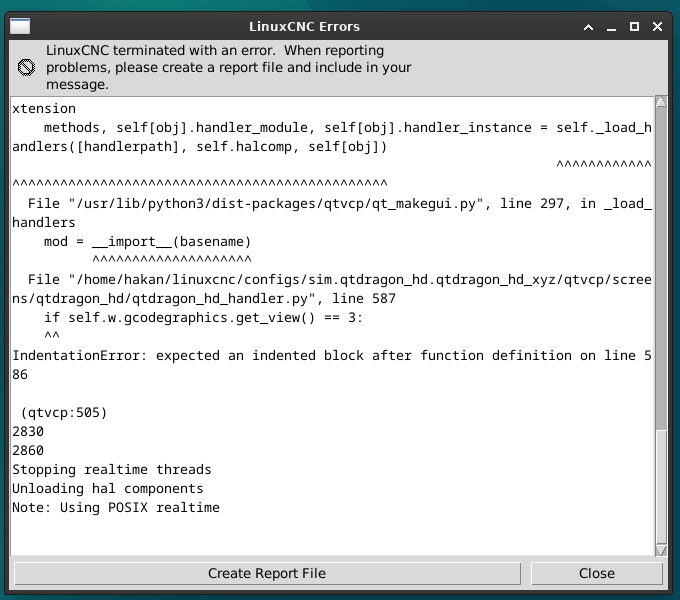Click the 'LinuxCNC Errors' window title
Viewport: 680px width, 600px height.
[x=304, y=26]
